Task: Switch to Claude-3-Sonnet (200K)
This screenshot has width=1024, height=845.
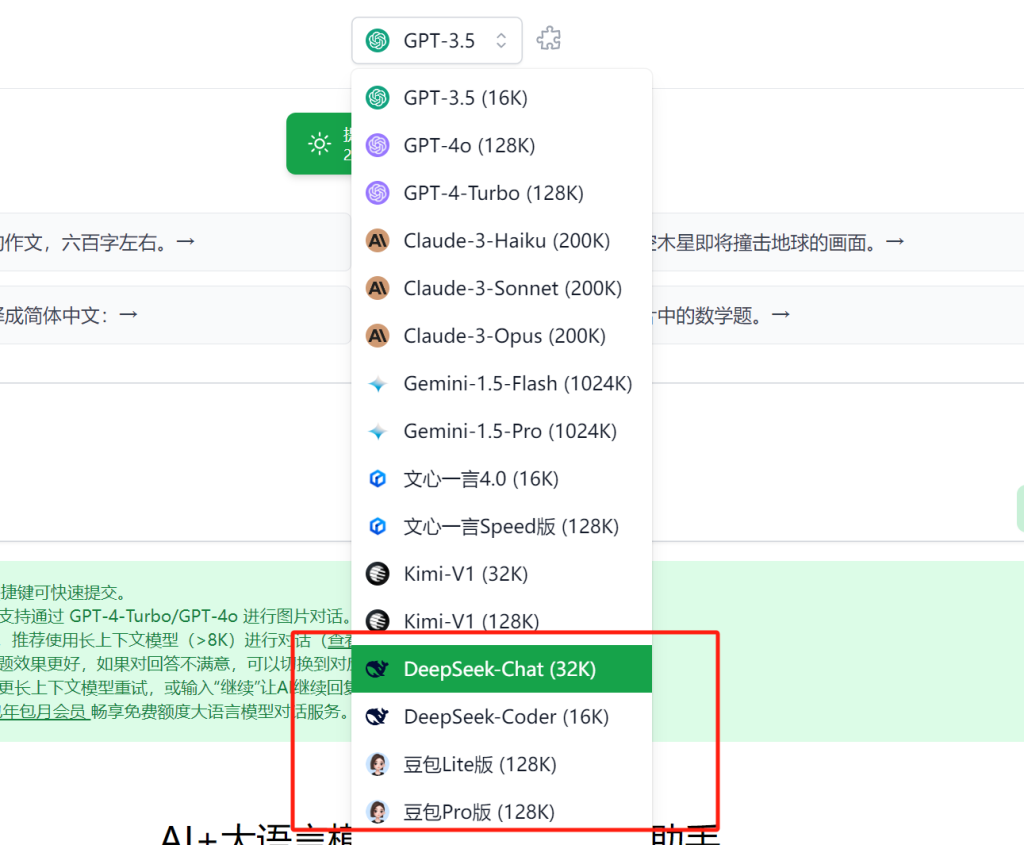Action: click(502, 288)
